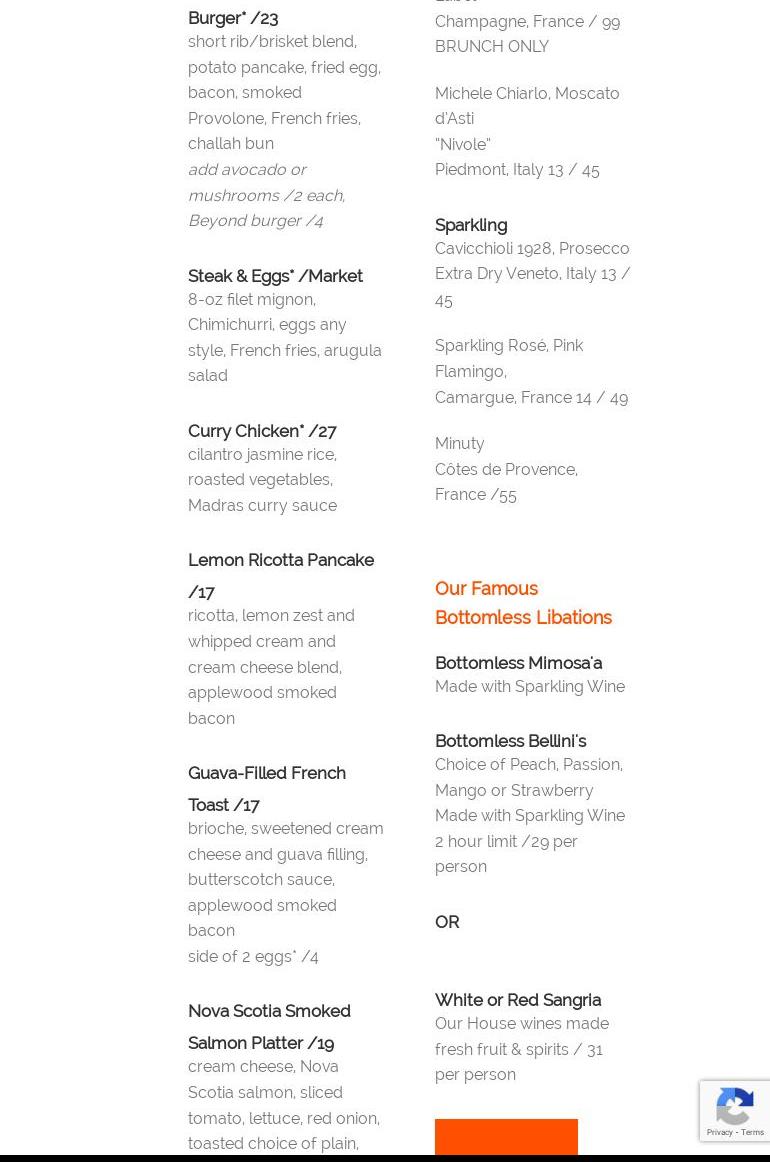Screen dimensions: 770x1162
Task: Click the Michele Chiarlo Moscato d'Asti entry
Action: pos(527,131)
